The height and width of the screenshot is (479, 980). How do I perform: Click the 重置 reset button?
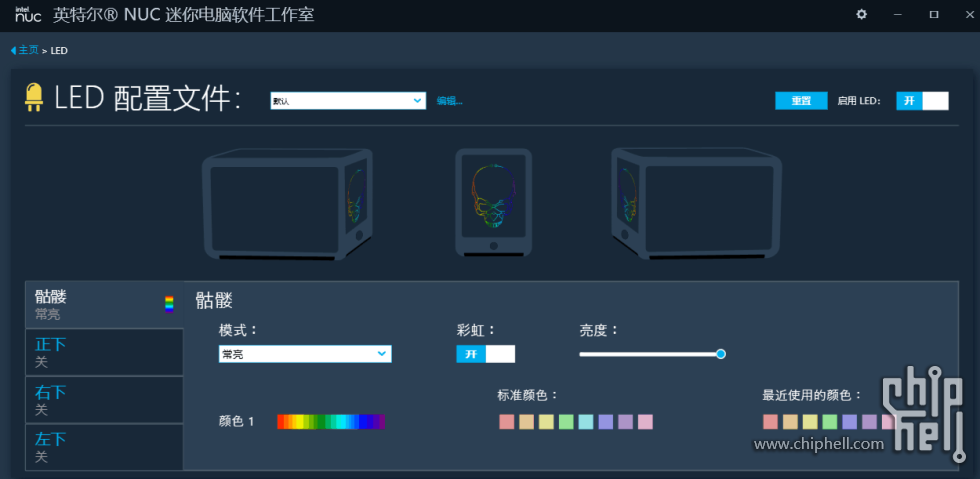coord(801,101)
